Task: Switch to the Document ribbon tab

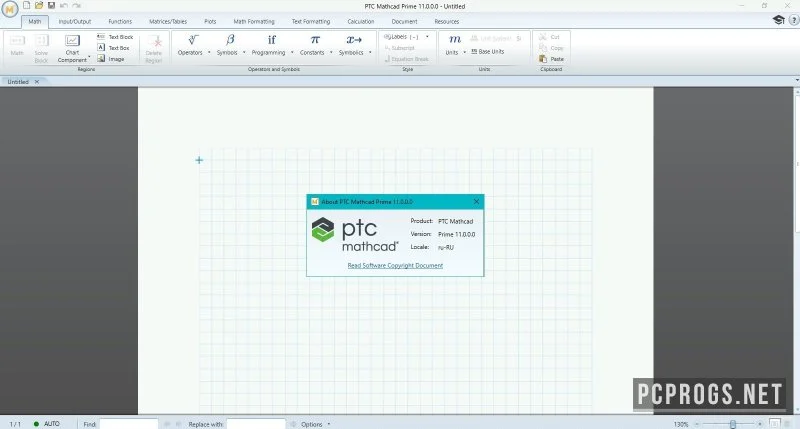Action: coord(404,21)
